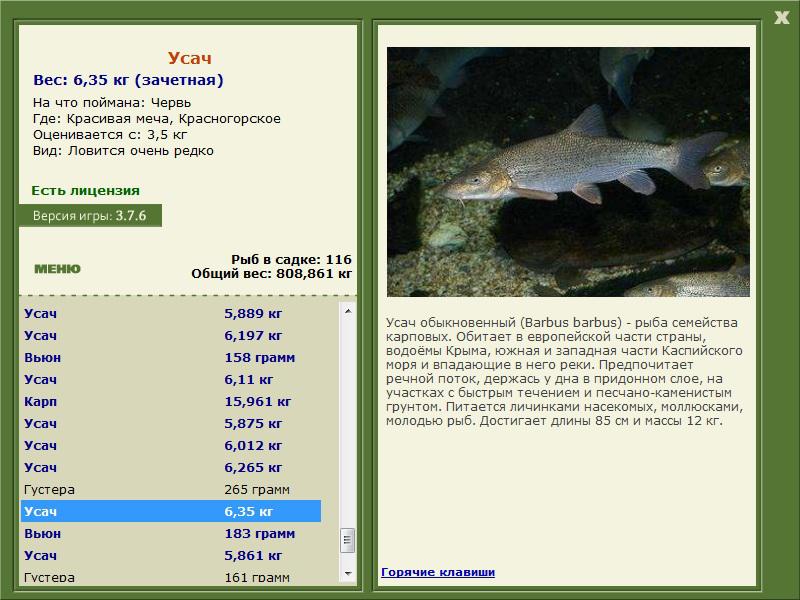Image resolution: width=800 pixels, height=600 pixels.
Task: Select the Усач 5,861 кг row
Action: pyautogui.click(x=171, y=555)
